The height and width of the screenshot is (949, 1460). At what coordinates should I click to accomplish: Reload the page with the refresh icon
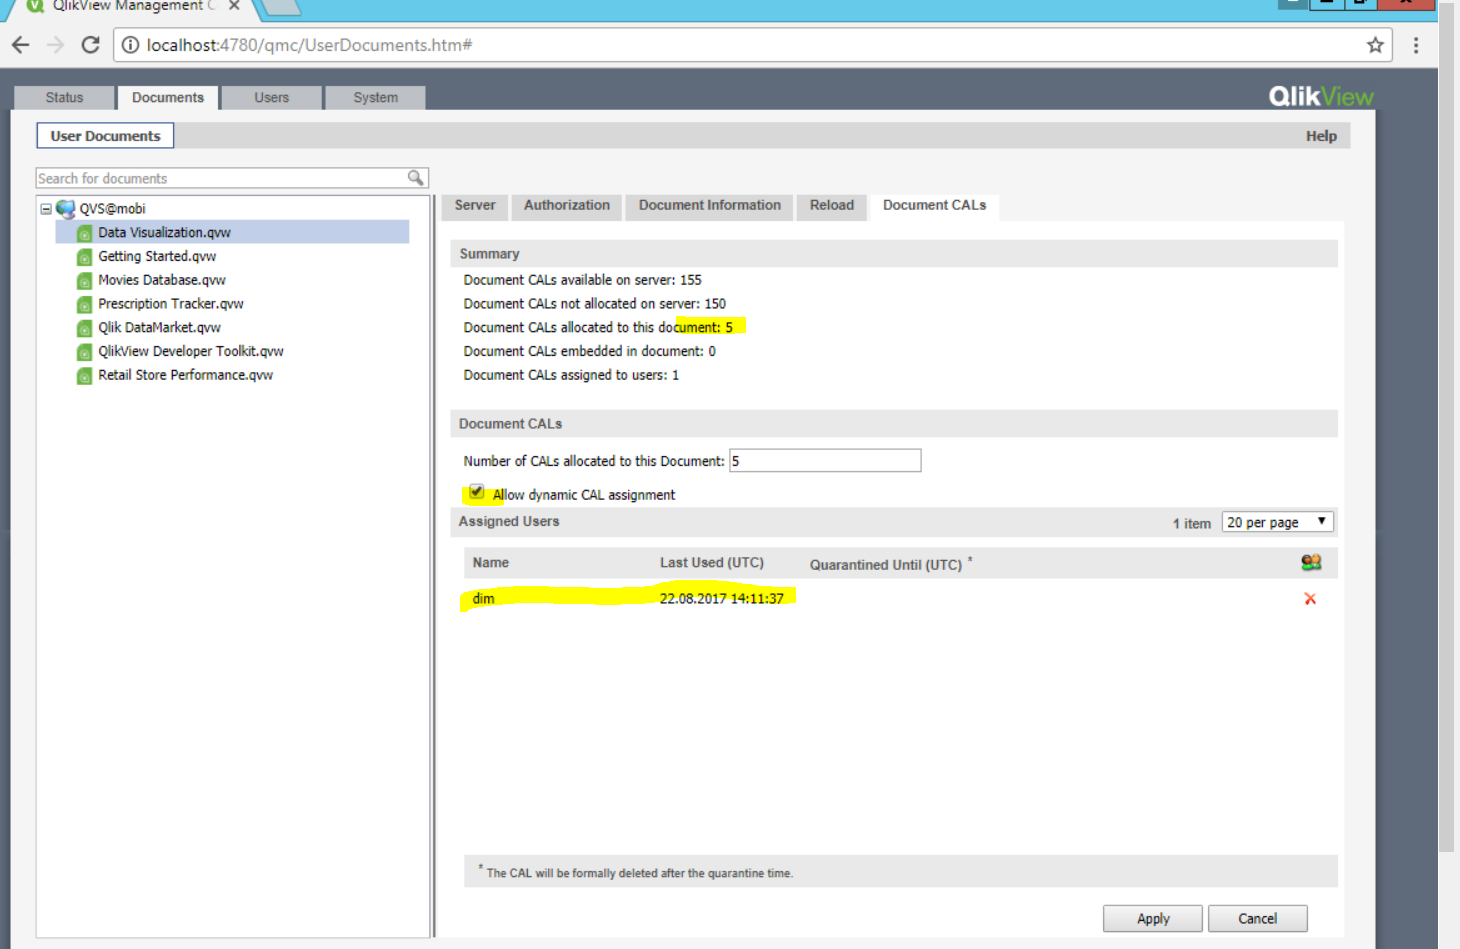click(x=90, y=45)
